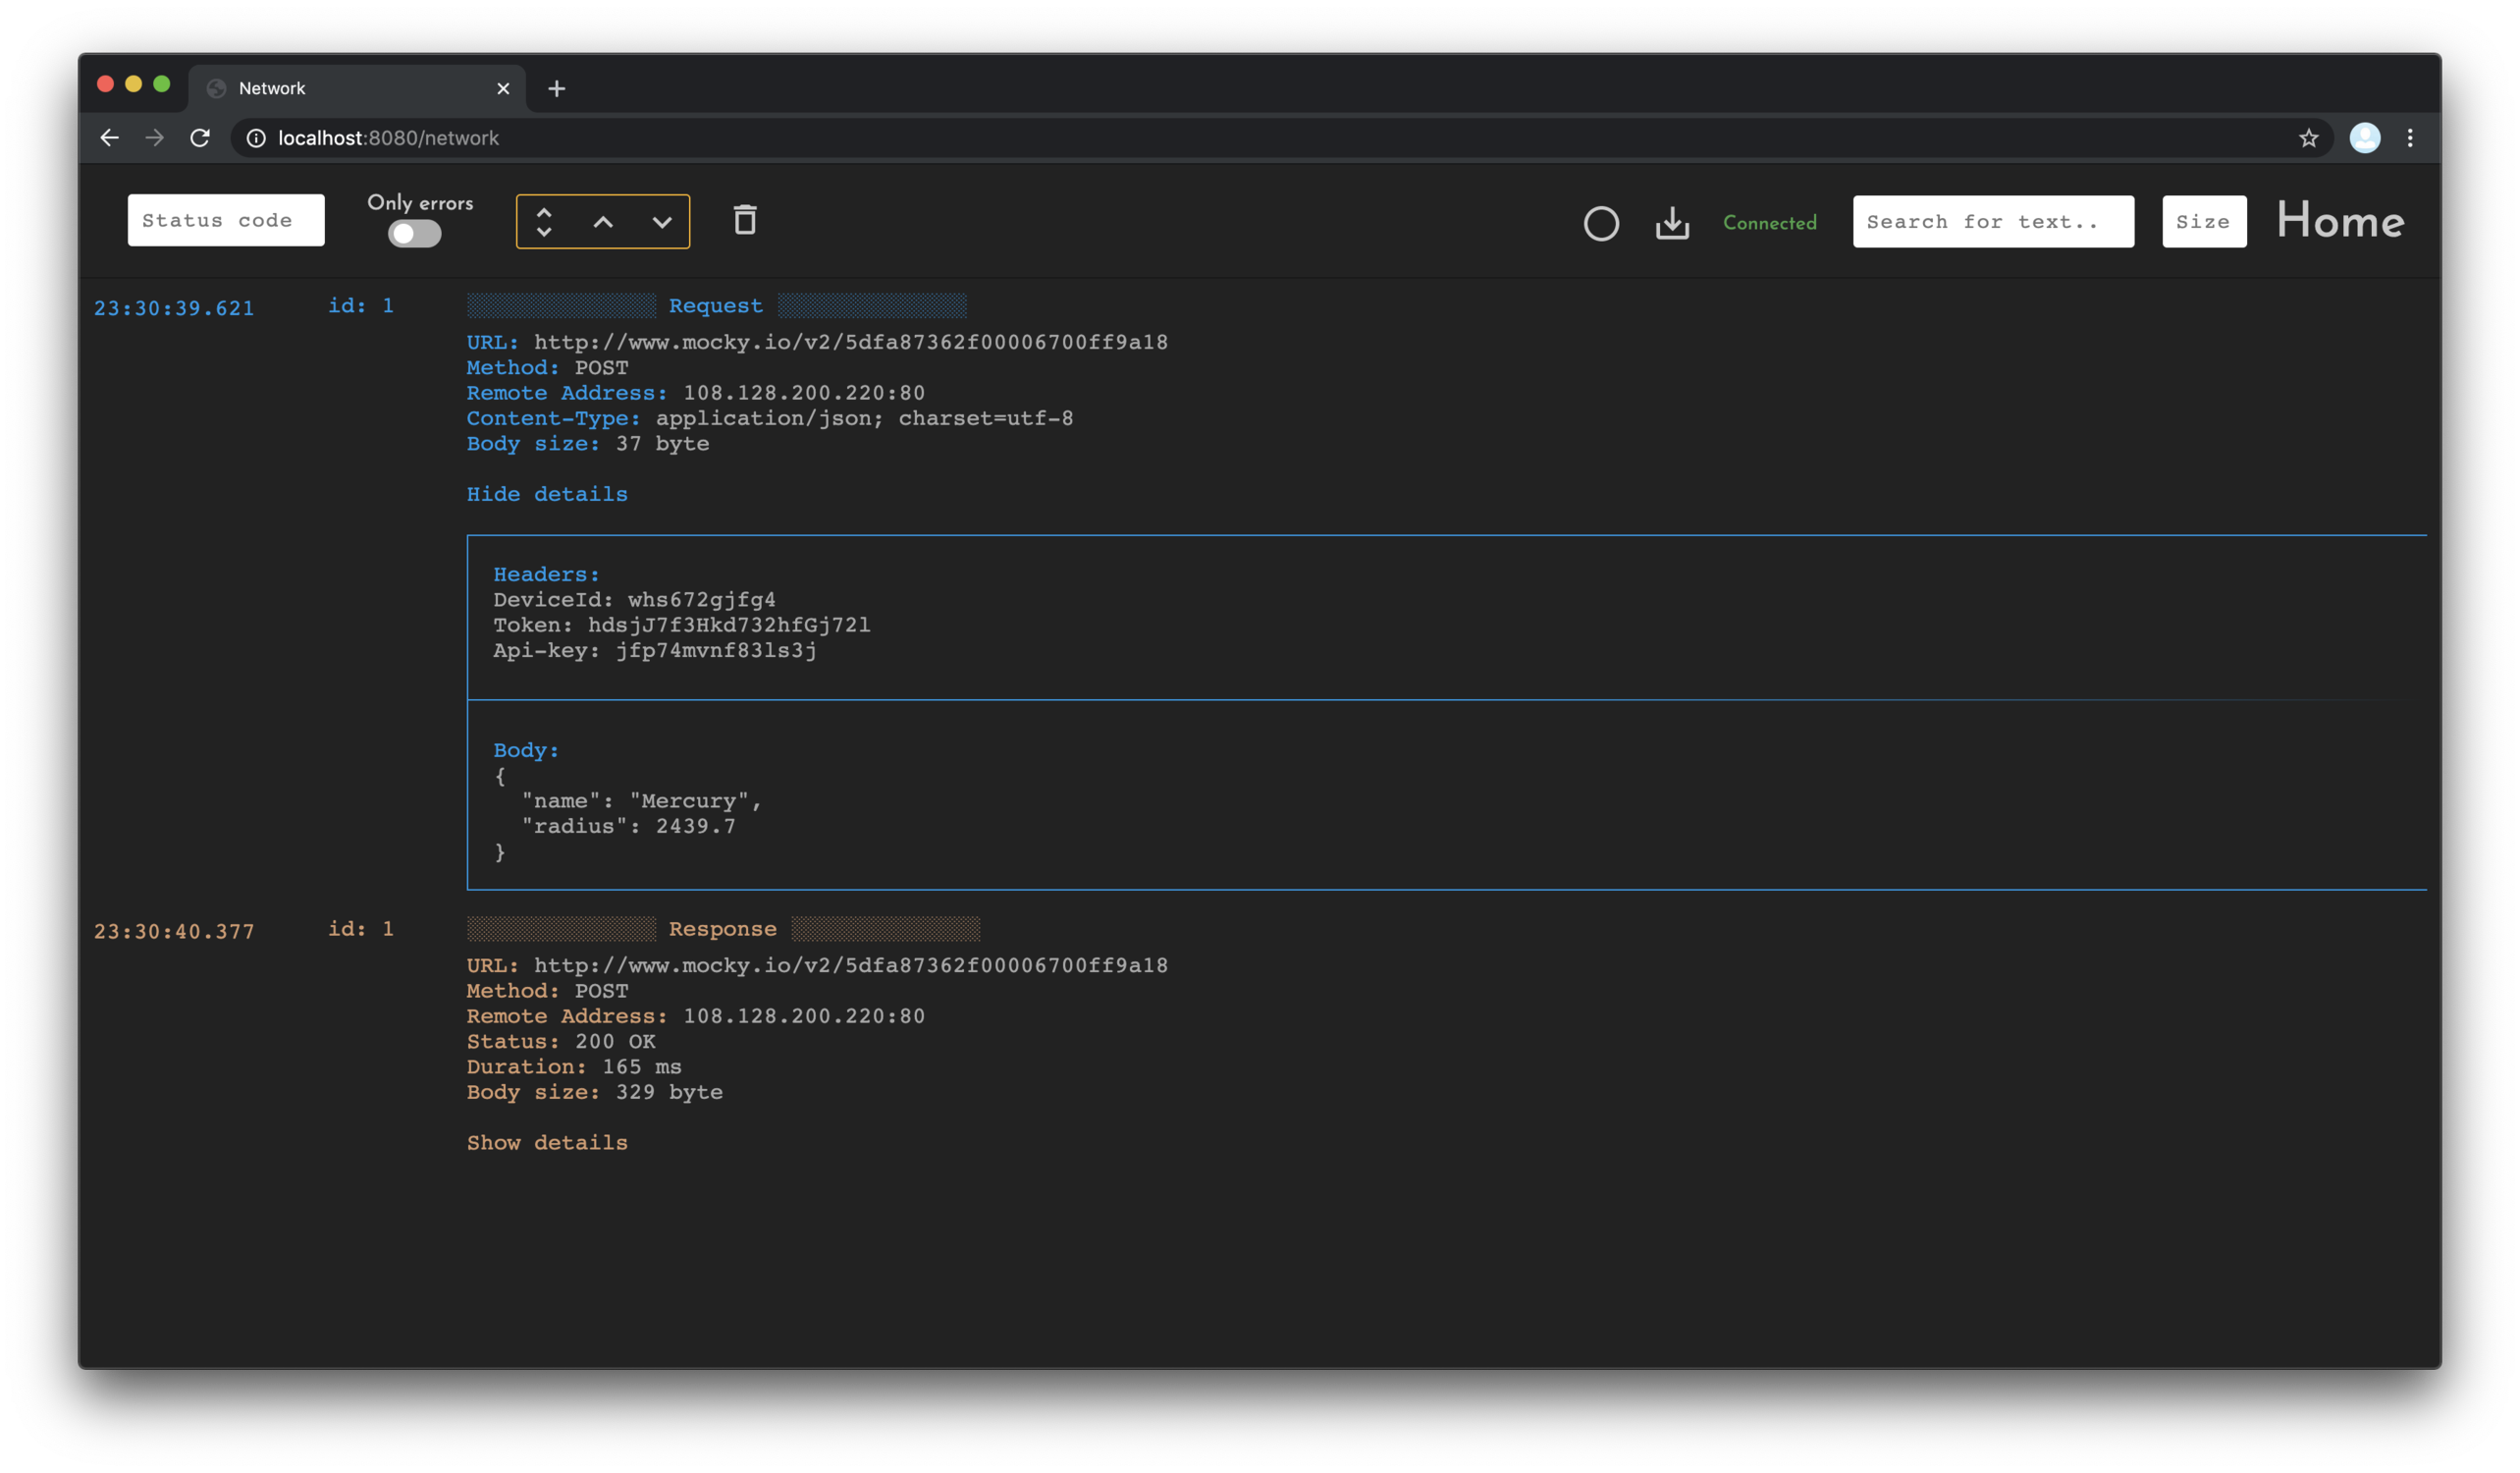The height and width of the screenshot is (1473, 2520).
Task: Click the localhost address bar
Action: pyautogui.click(x=1200, y=138)
